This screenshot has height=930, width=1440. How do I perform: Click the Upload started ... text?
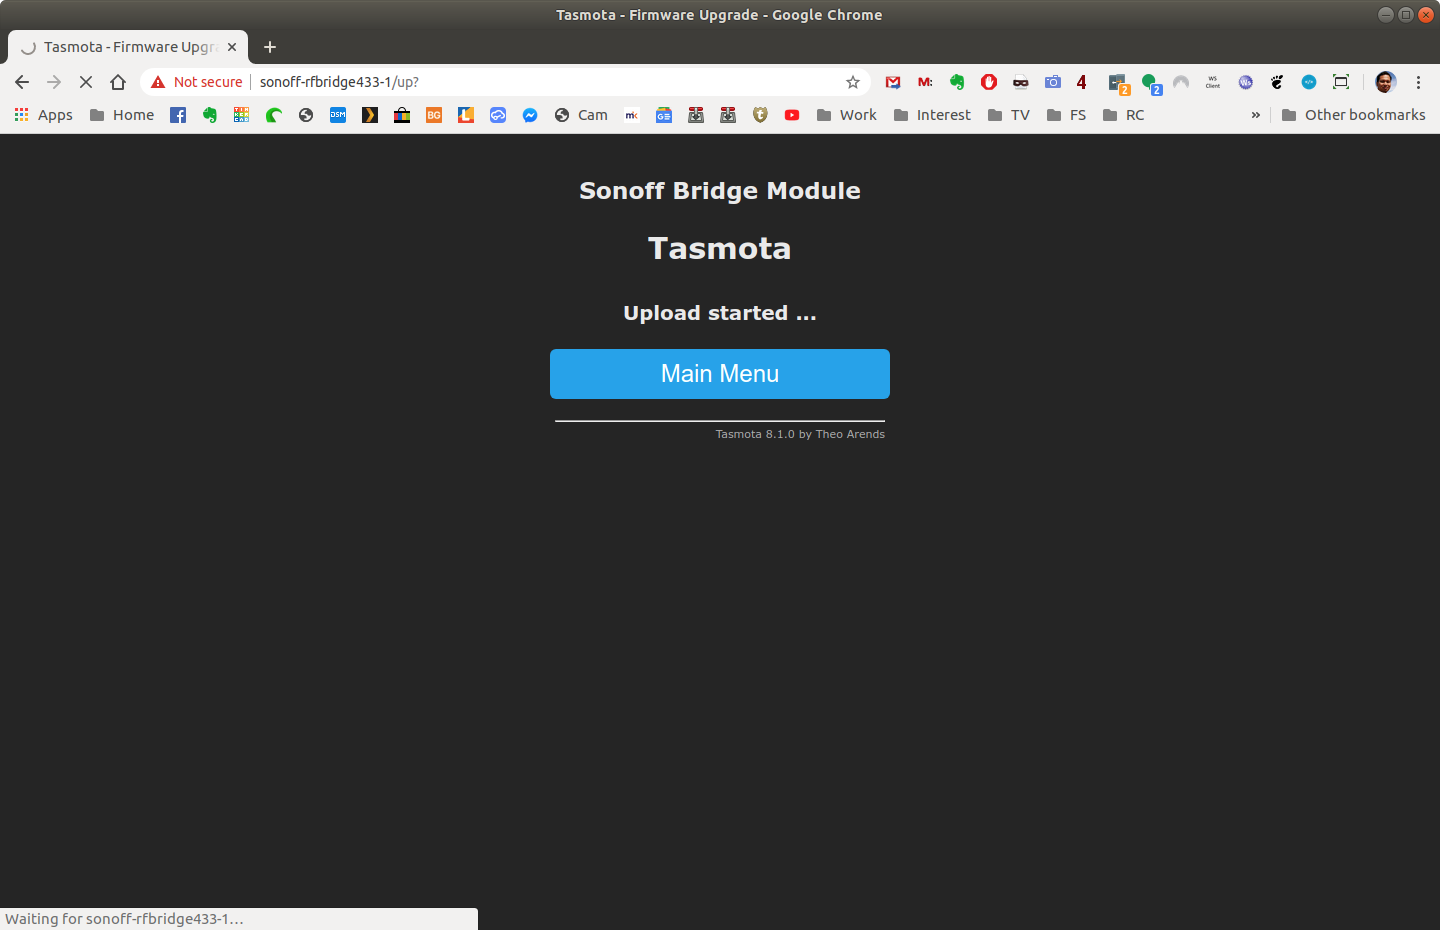click(x=720, y=313)
